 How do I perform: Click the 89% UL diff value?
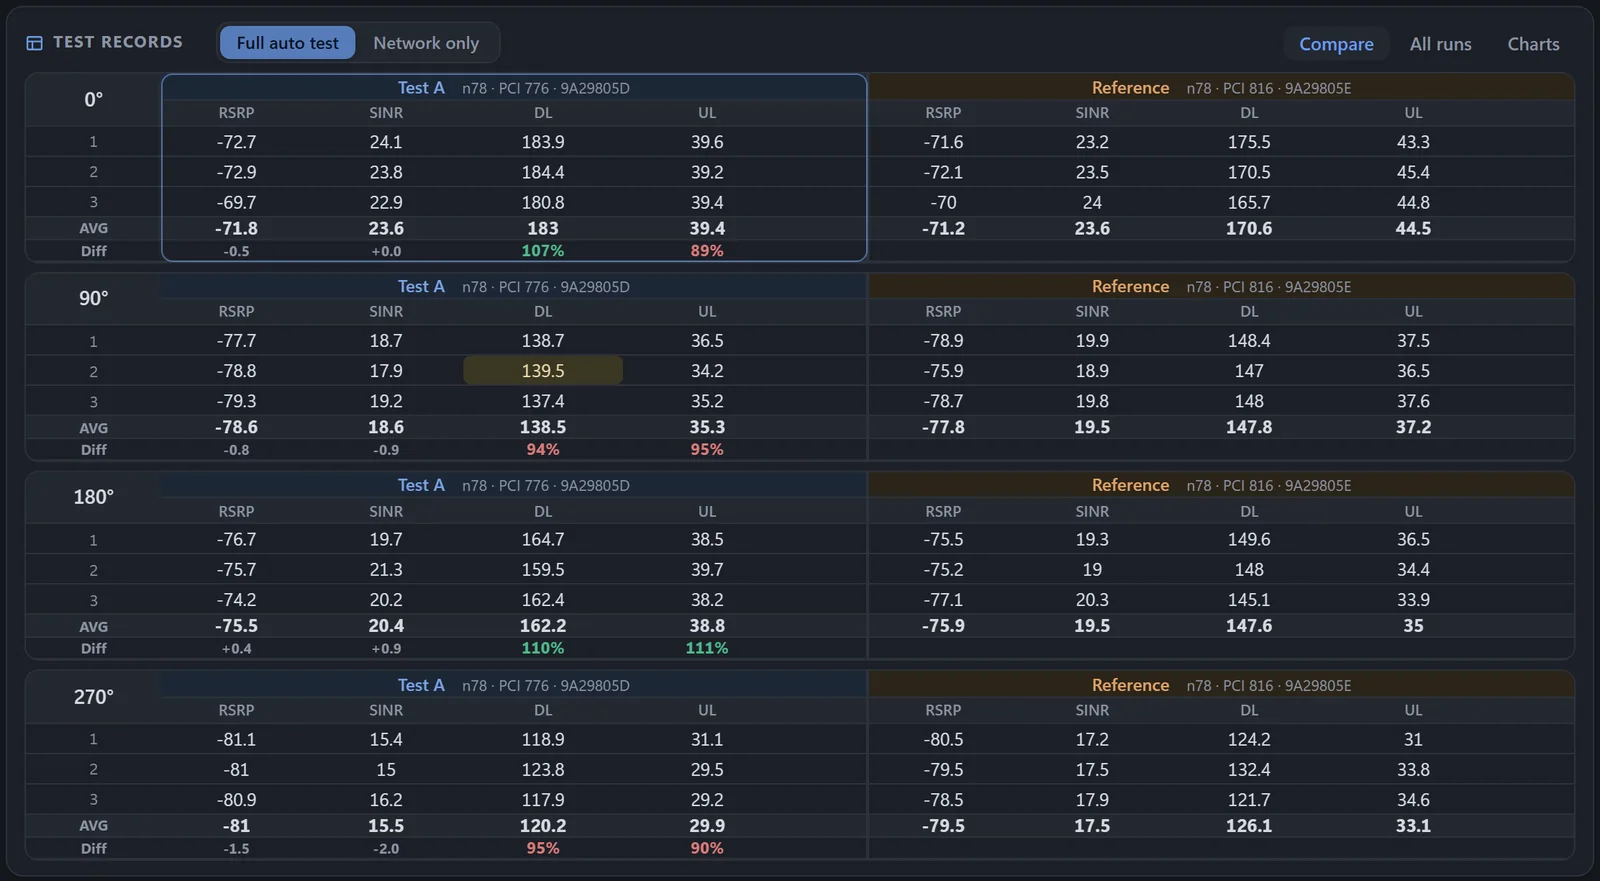coord(707,251)
